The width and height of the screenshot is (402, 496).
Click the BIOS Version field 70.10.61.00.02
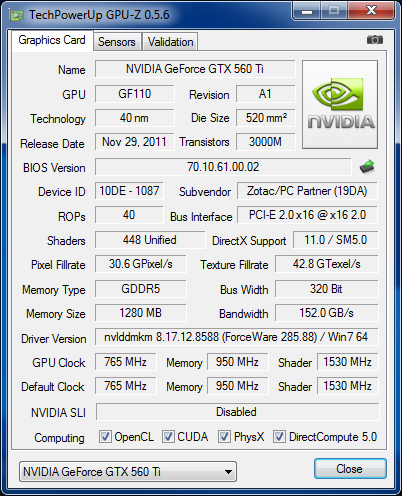pos(223,167)
